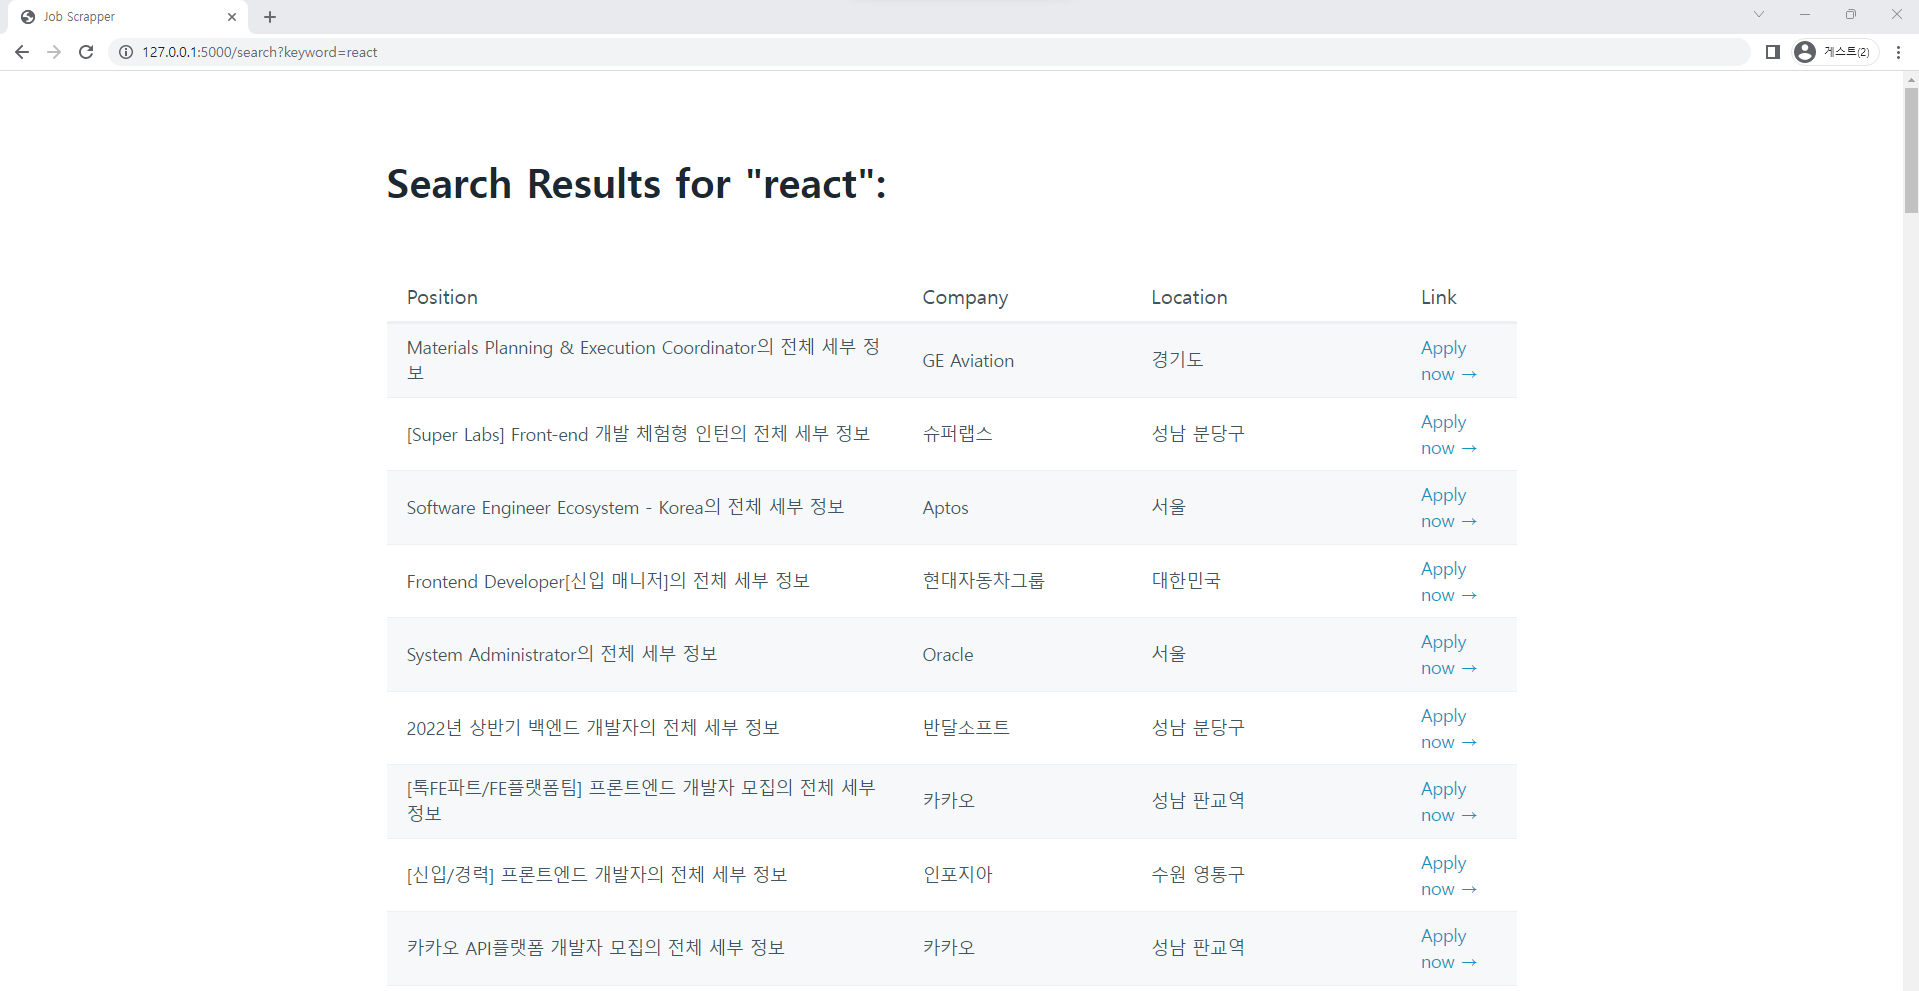Click scrollbar up arrow
This screenshot has width=1919, height=991.
point(1911,79)
